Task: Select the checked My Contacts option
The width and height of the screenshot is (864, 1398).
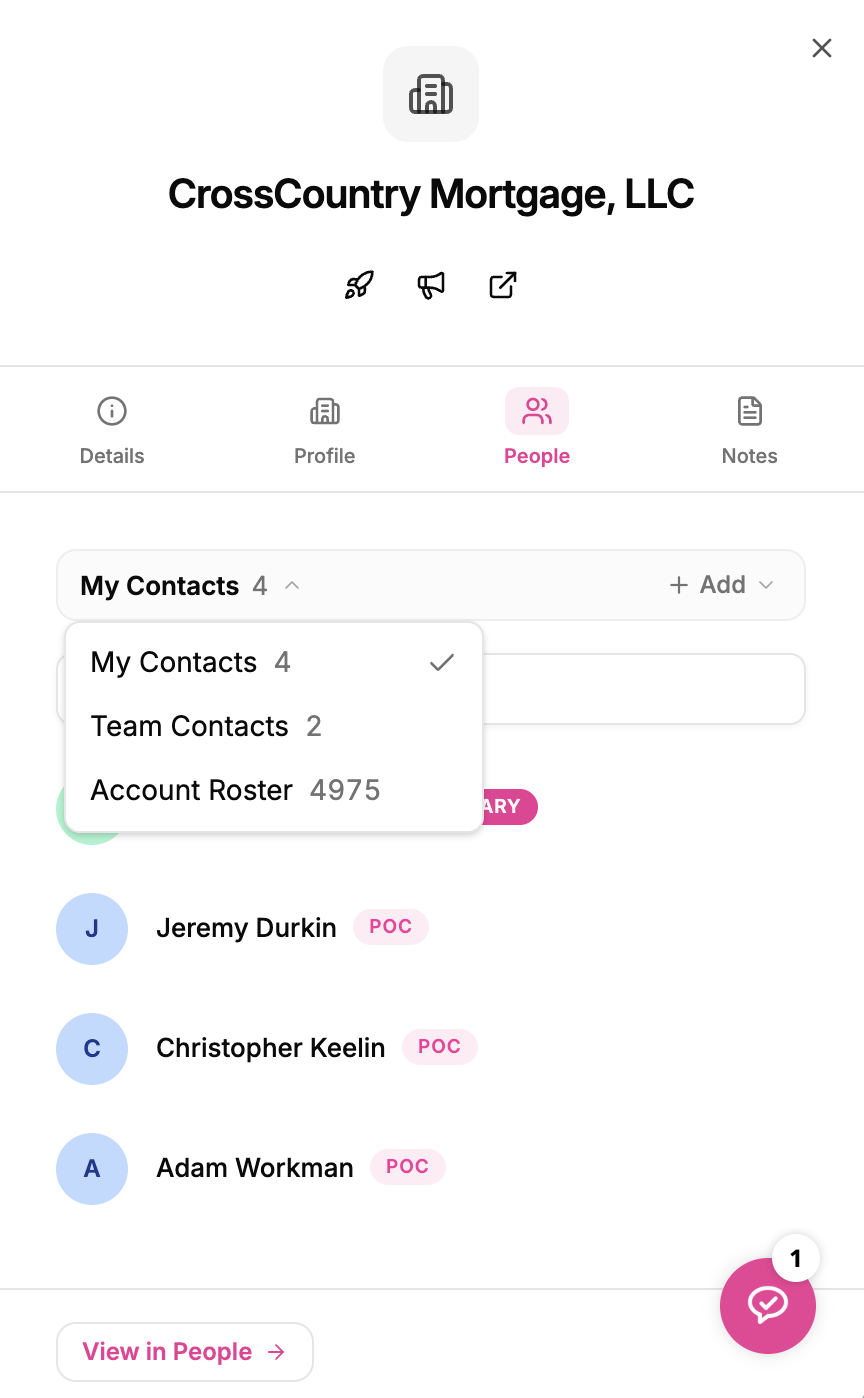Action: 274,662
